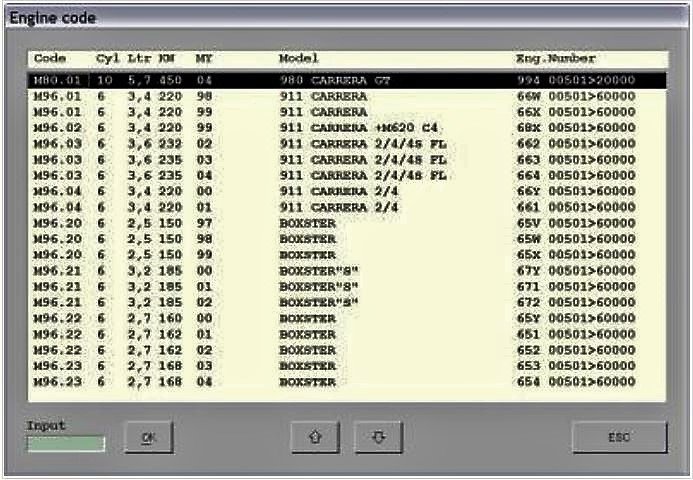
Task: Click the Input field
Action: [66, 444]
